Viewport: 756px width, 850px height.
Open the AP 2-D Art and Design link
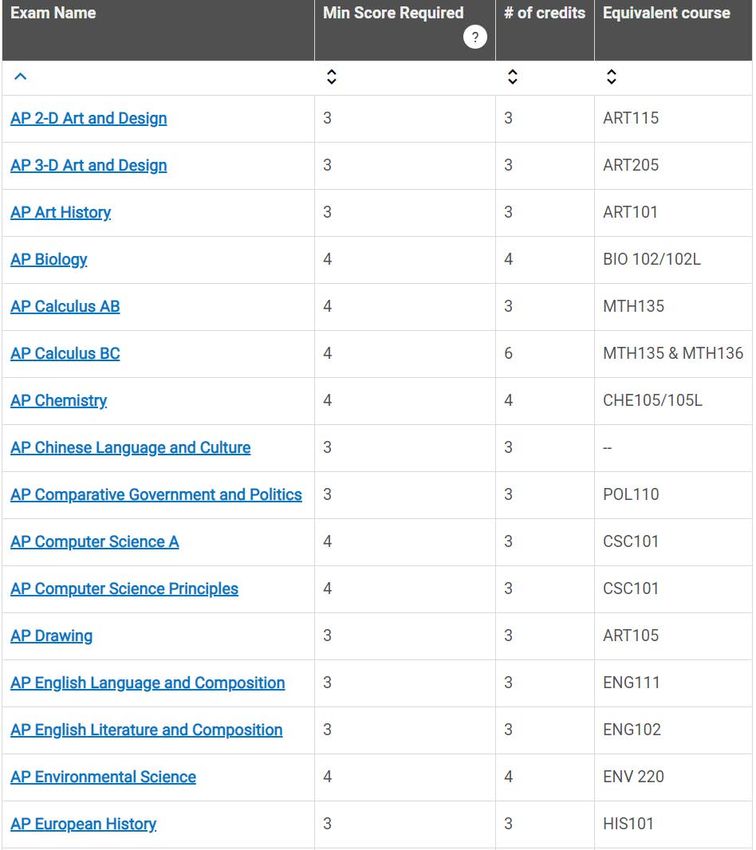click(89, 118)
